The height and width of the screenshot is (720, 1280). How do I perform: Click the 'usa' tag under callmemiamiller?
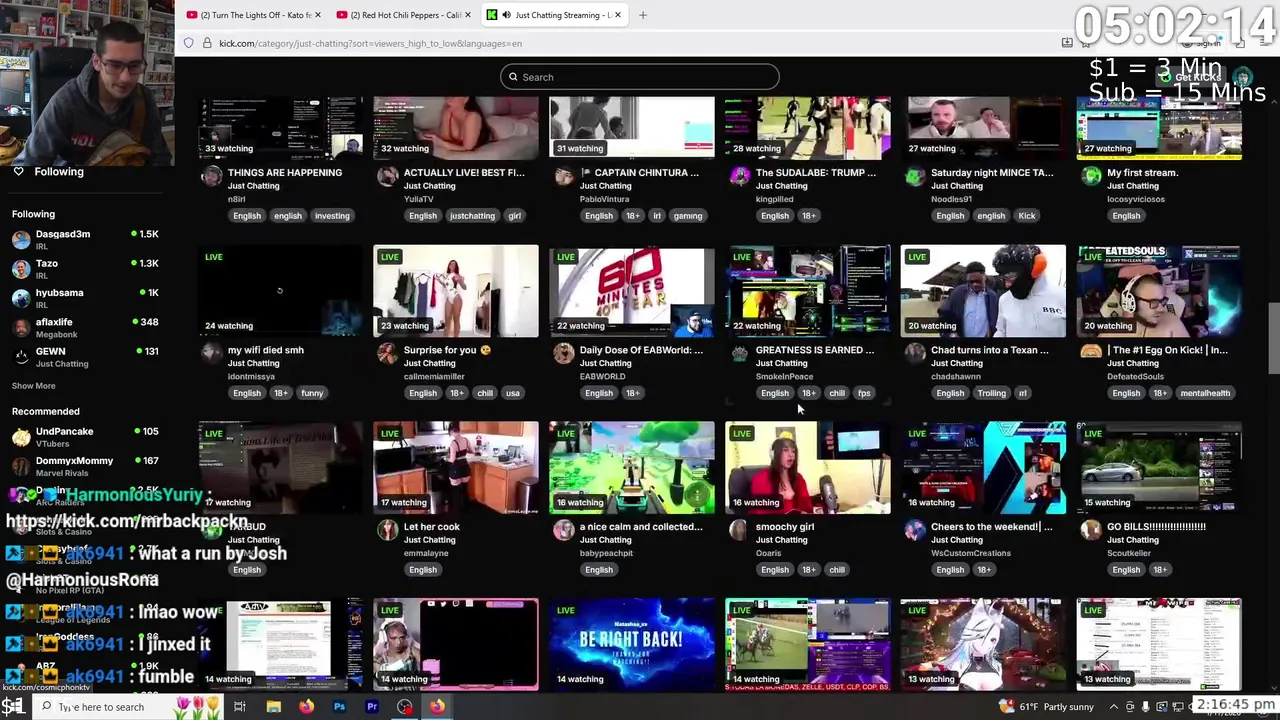pos(513,393)
